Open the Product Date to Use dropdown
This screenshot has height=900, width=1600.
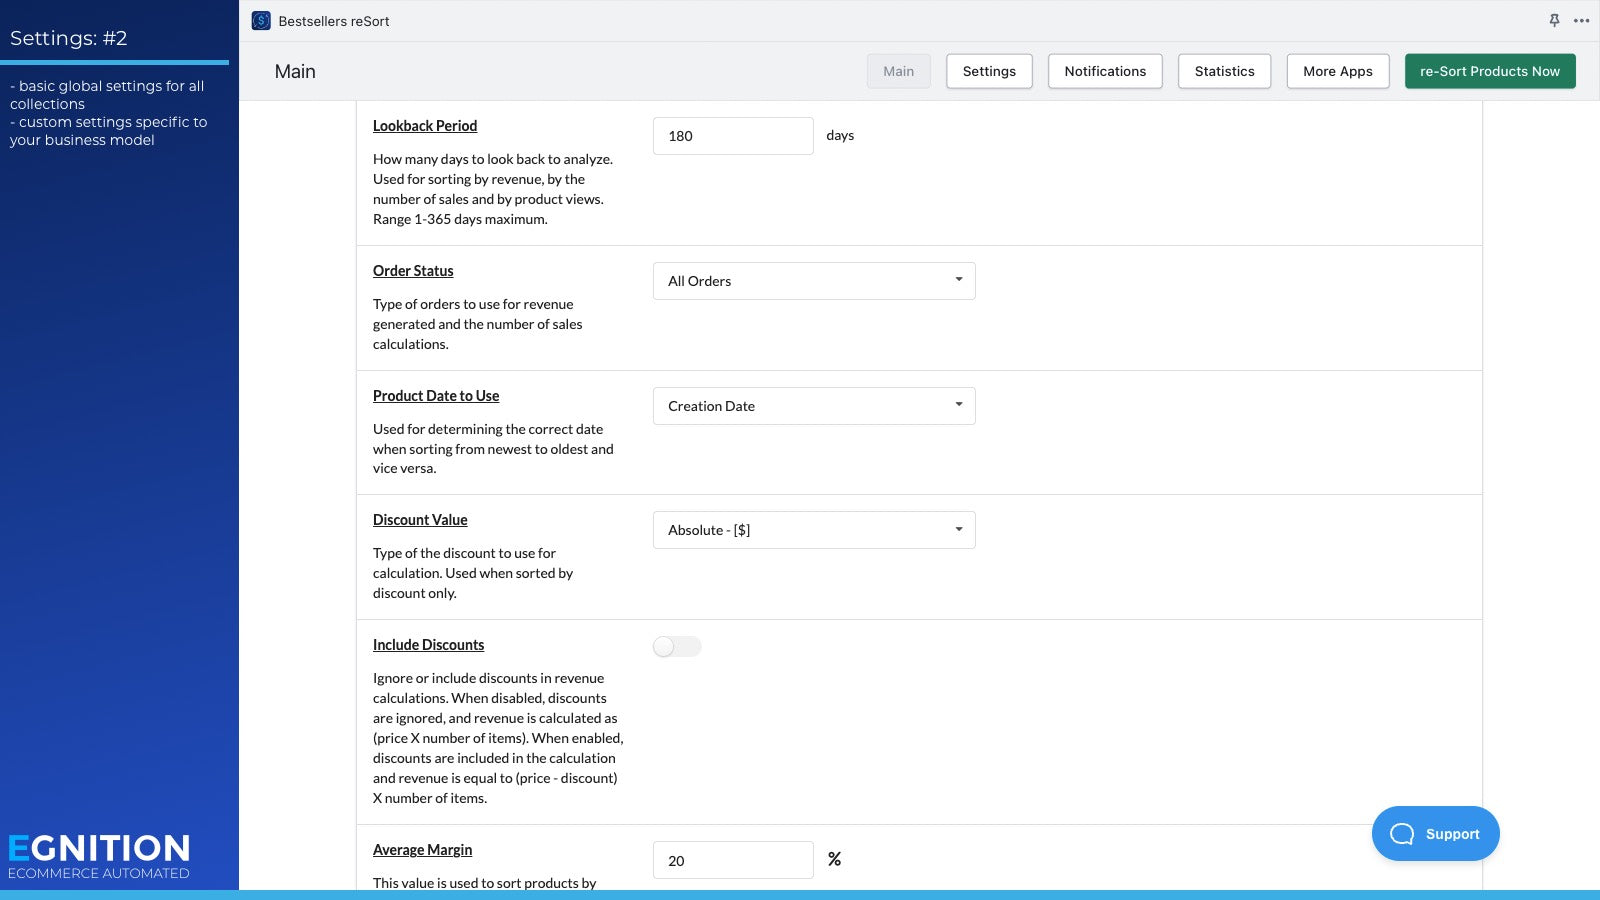tap(813, 405)
